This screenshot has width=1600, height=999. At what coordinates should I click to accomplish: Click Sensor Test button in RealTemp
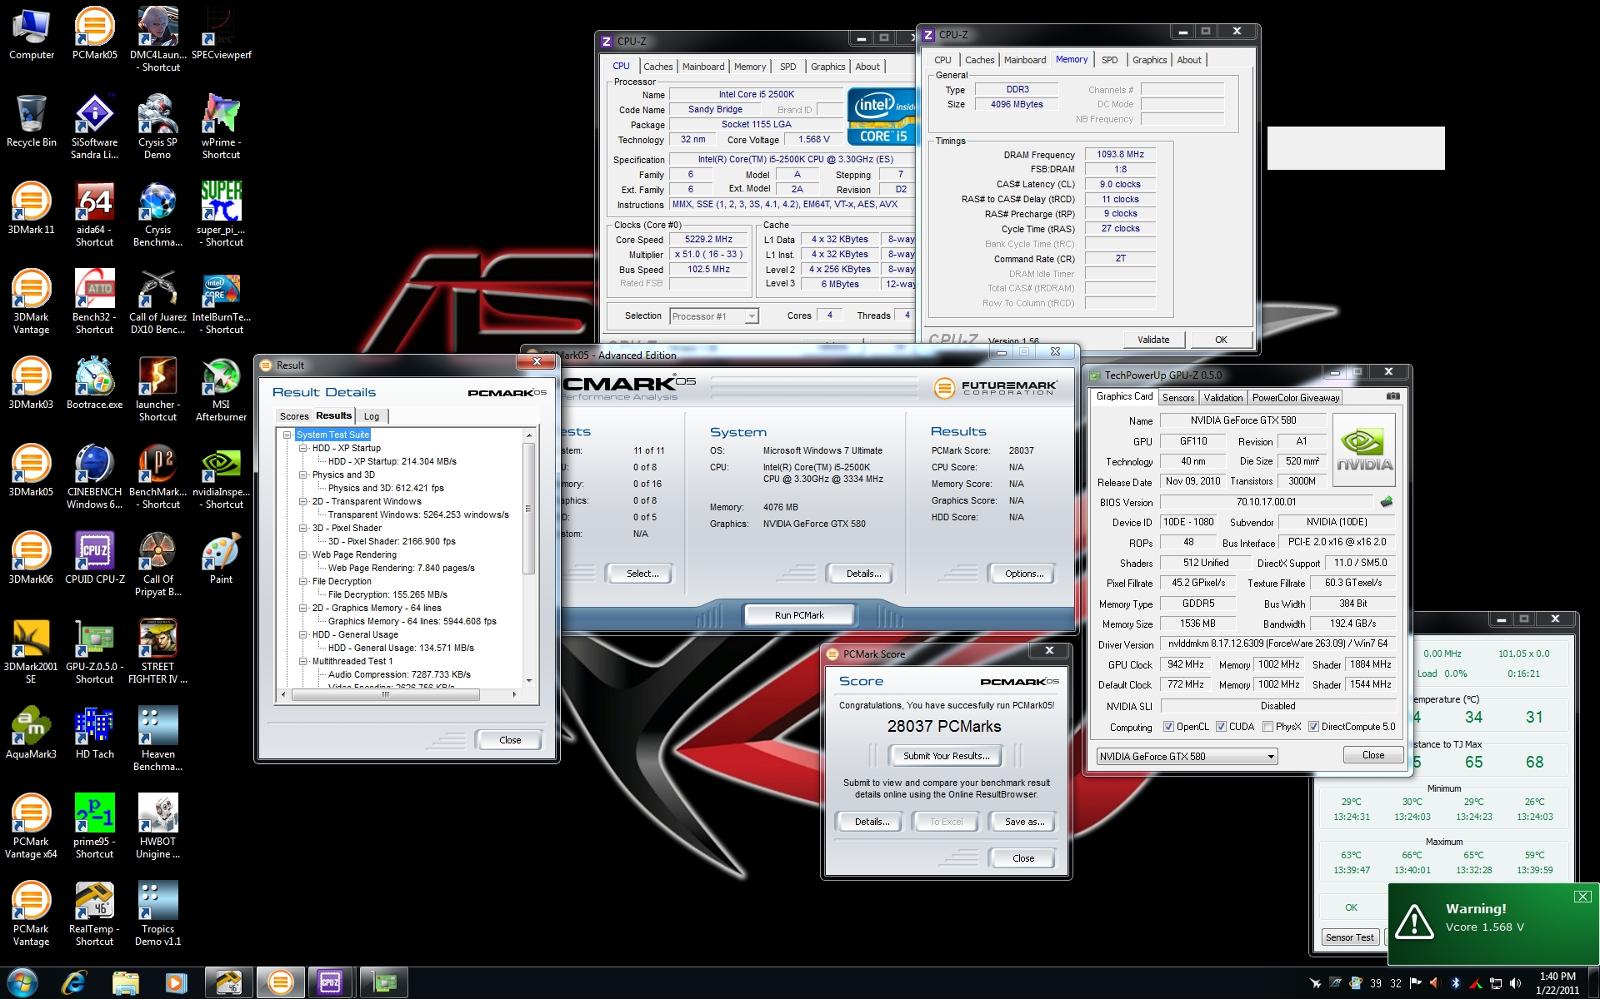(1349, 938)
